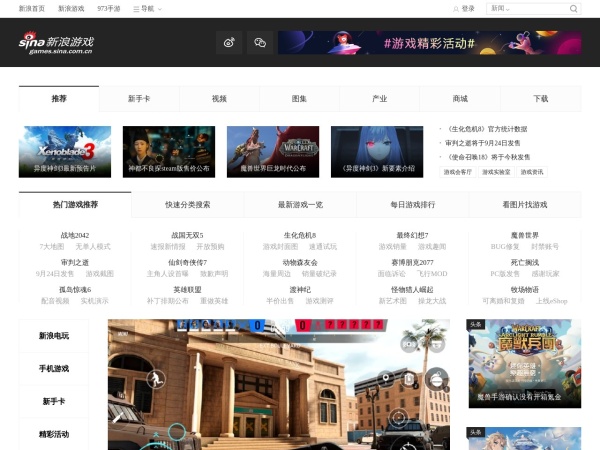Switch to the 新手卡 tab
Image resolution: width=600 pixels, height=450 pixels.
(139, 99)
